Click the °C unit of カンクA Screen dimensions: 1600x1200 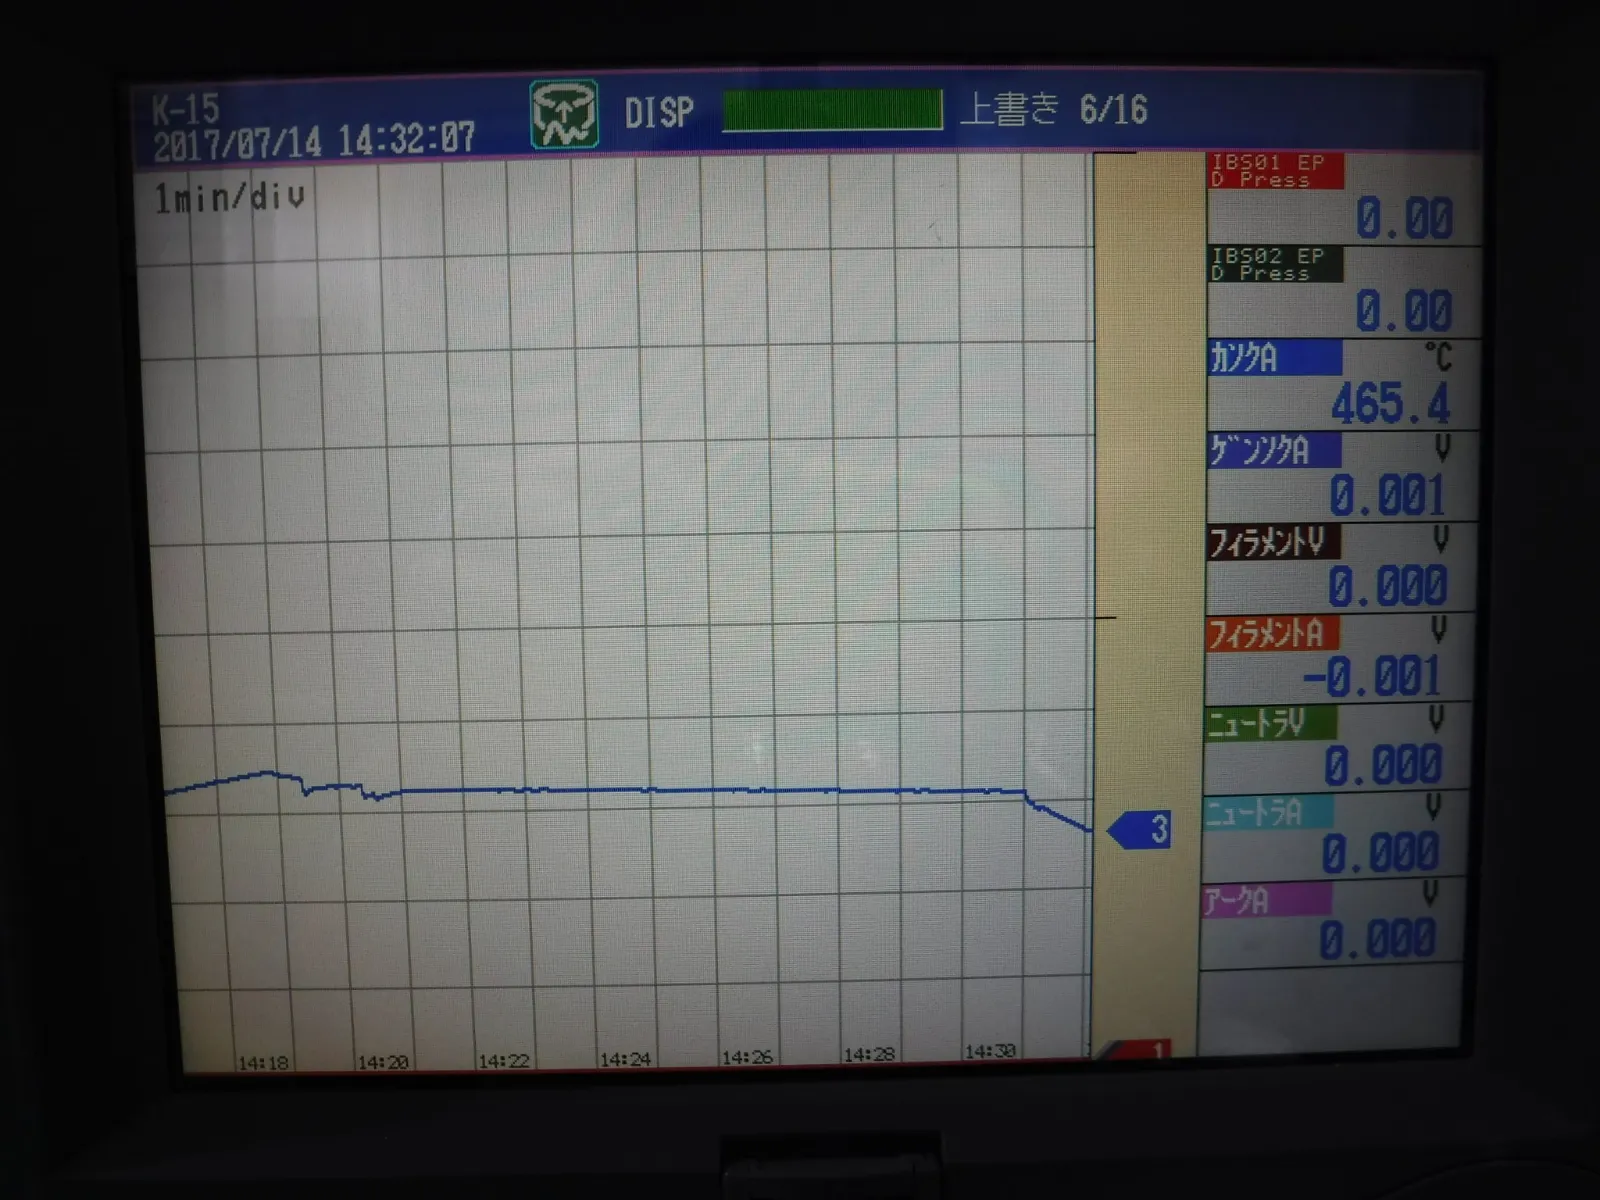pyautogui.click(x=1438, y=357)
